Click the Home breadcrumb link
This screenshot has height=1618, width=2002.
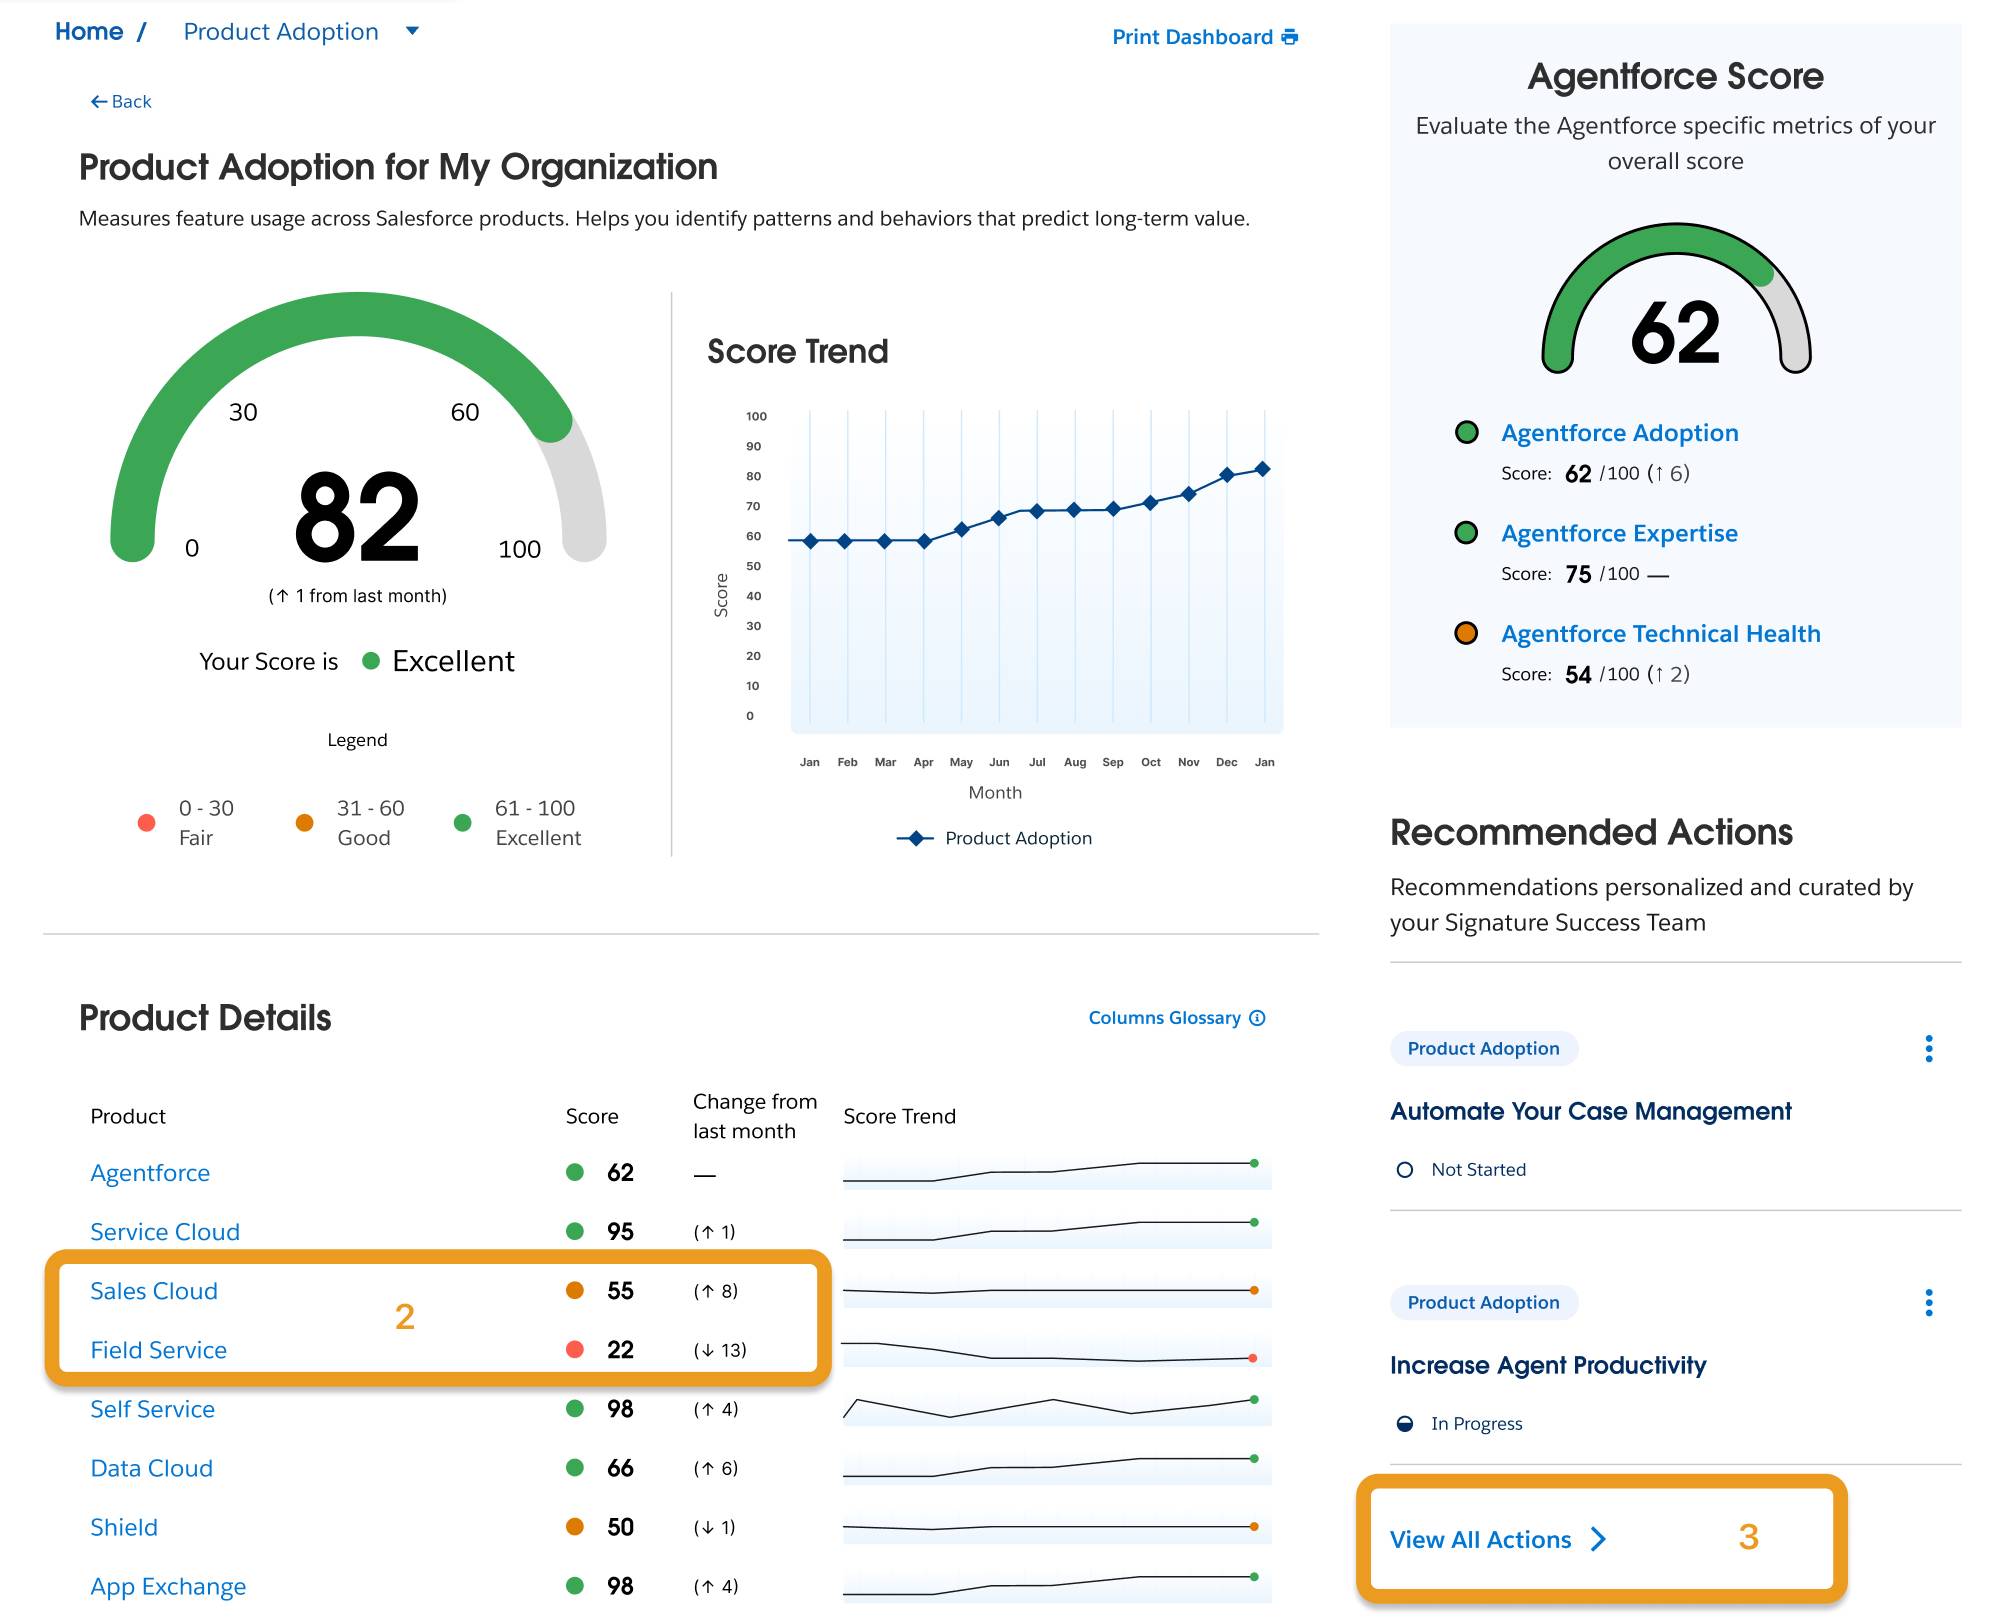89,32
